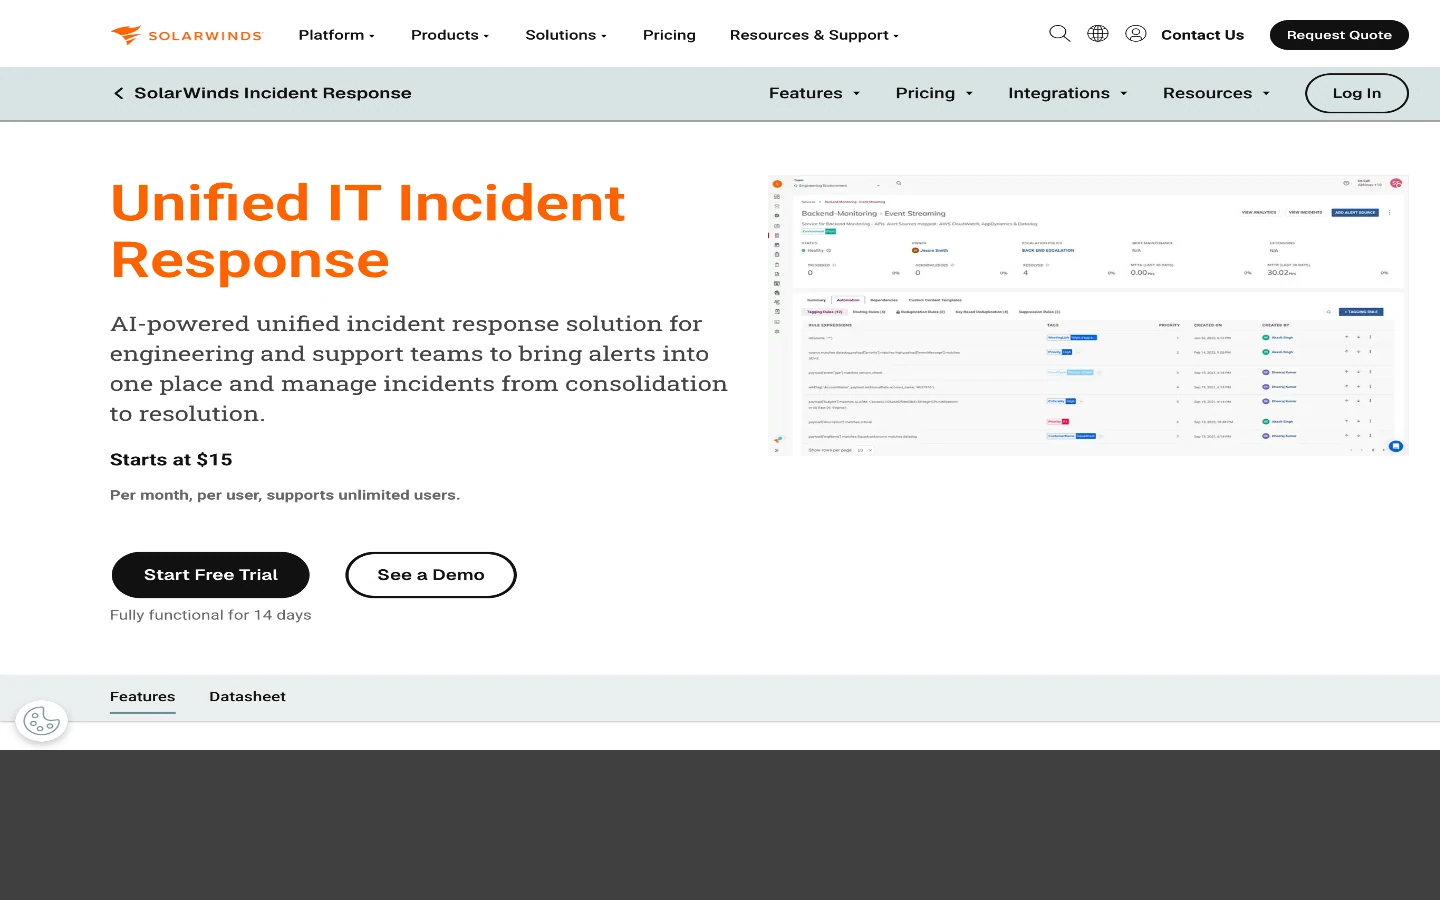
Task: Open Pricing in the top menu
Action: coord(669,35)
